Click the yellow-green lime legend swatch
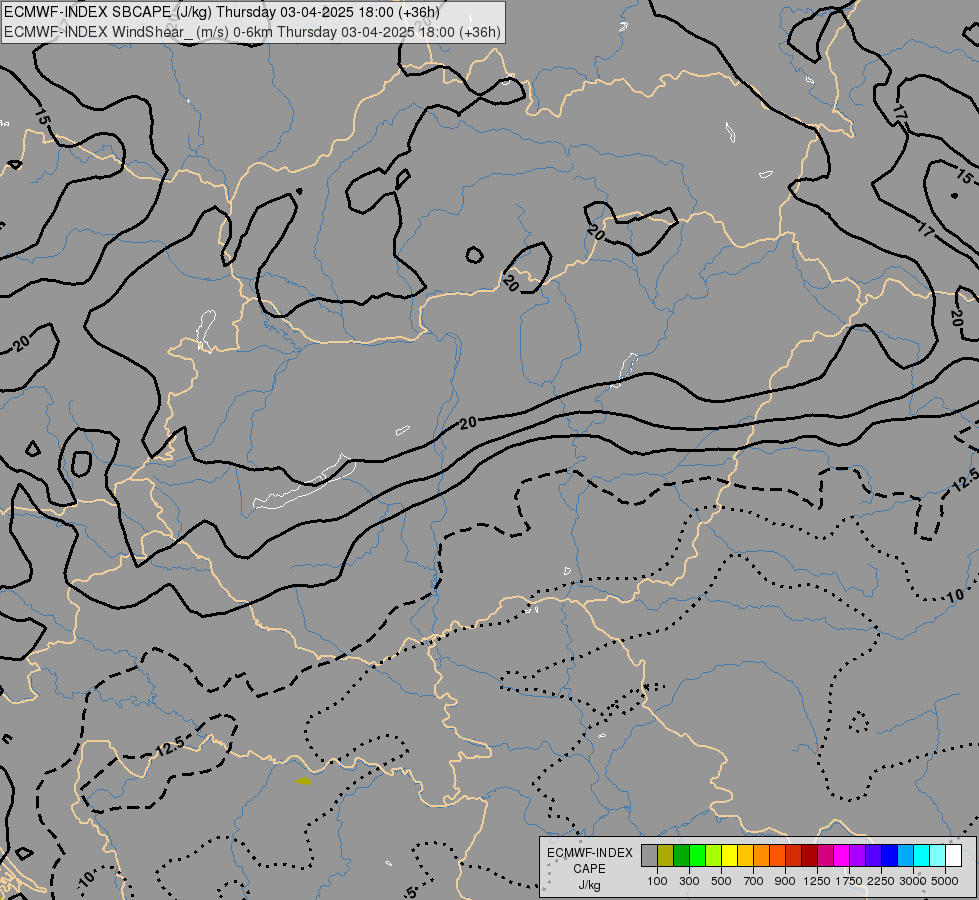Viewport: 979px width, 900px height. [714, 856]
